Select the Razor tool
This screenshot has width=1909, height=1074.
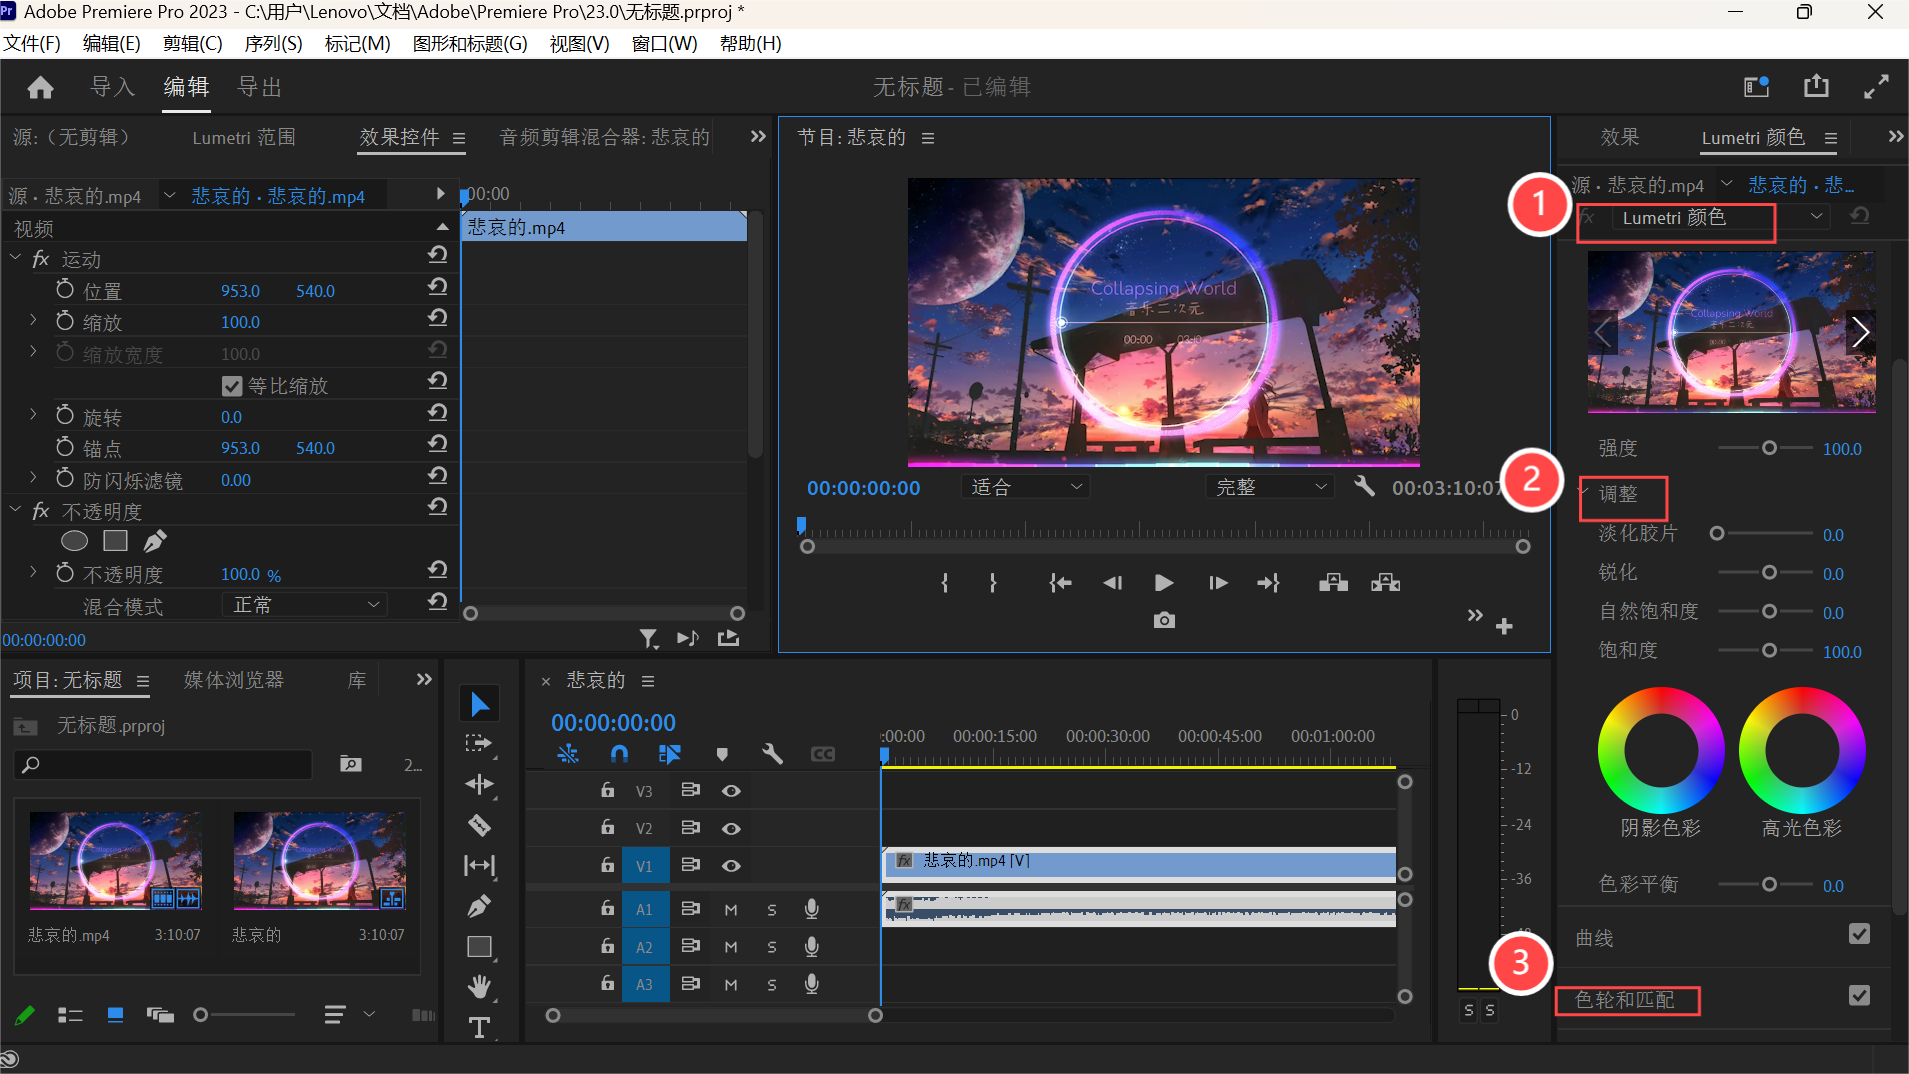(x=480, y=825)
